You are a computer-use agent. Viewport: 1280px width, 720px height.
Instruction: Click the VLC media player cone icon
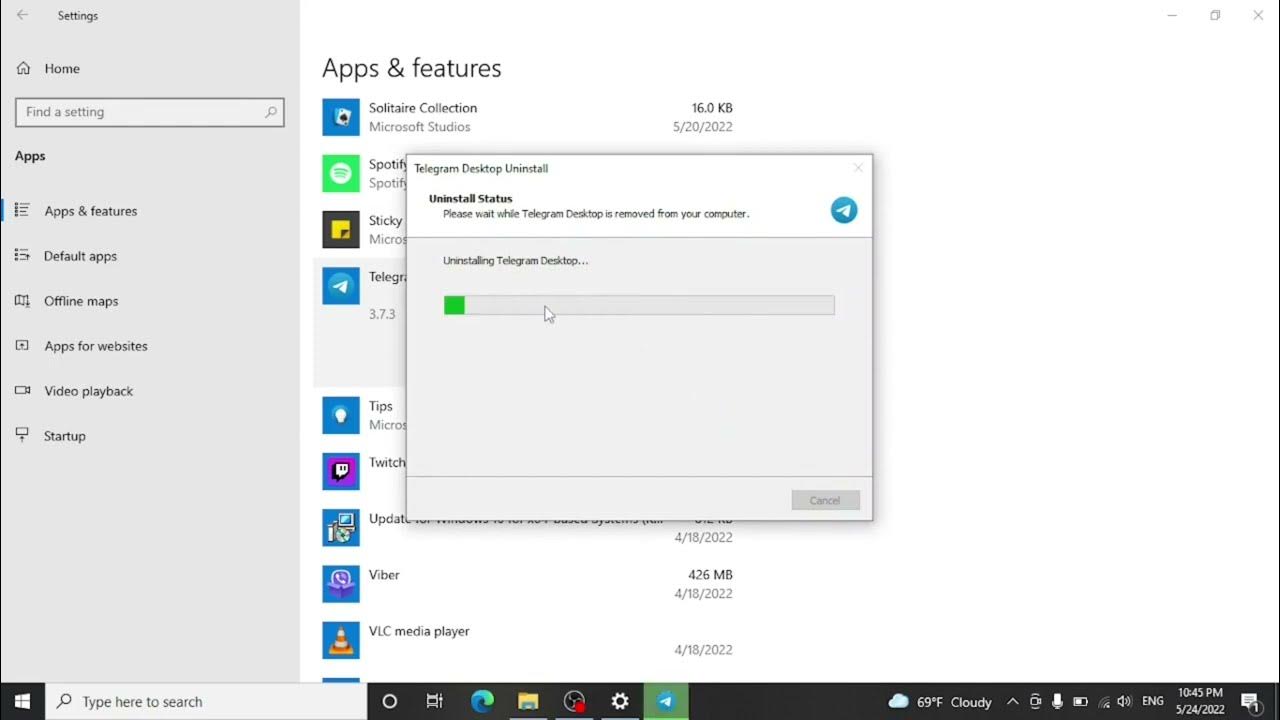point(341,640)
